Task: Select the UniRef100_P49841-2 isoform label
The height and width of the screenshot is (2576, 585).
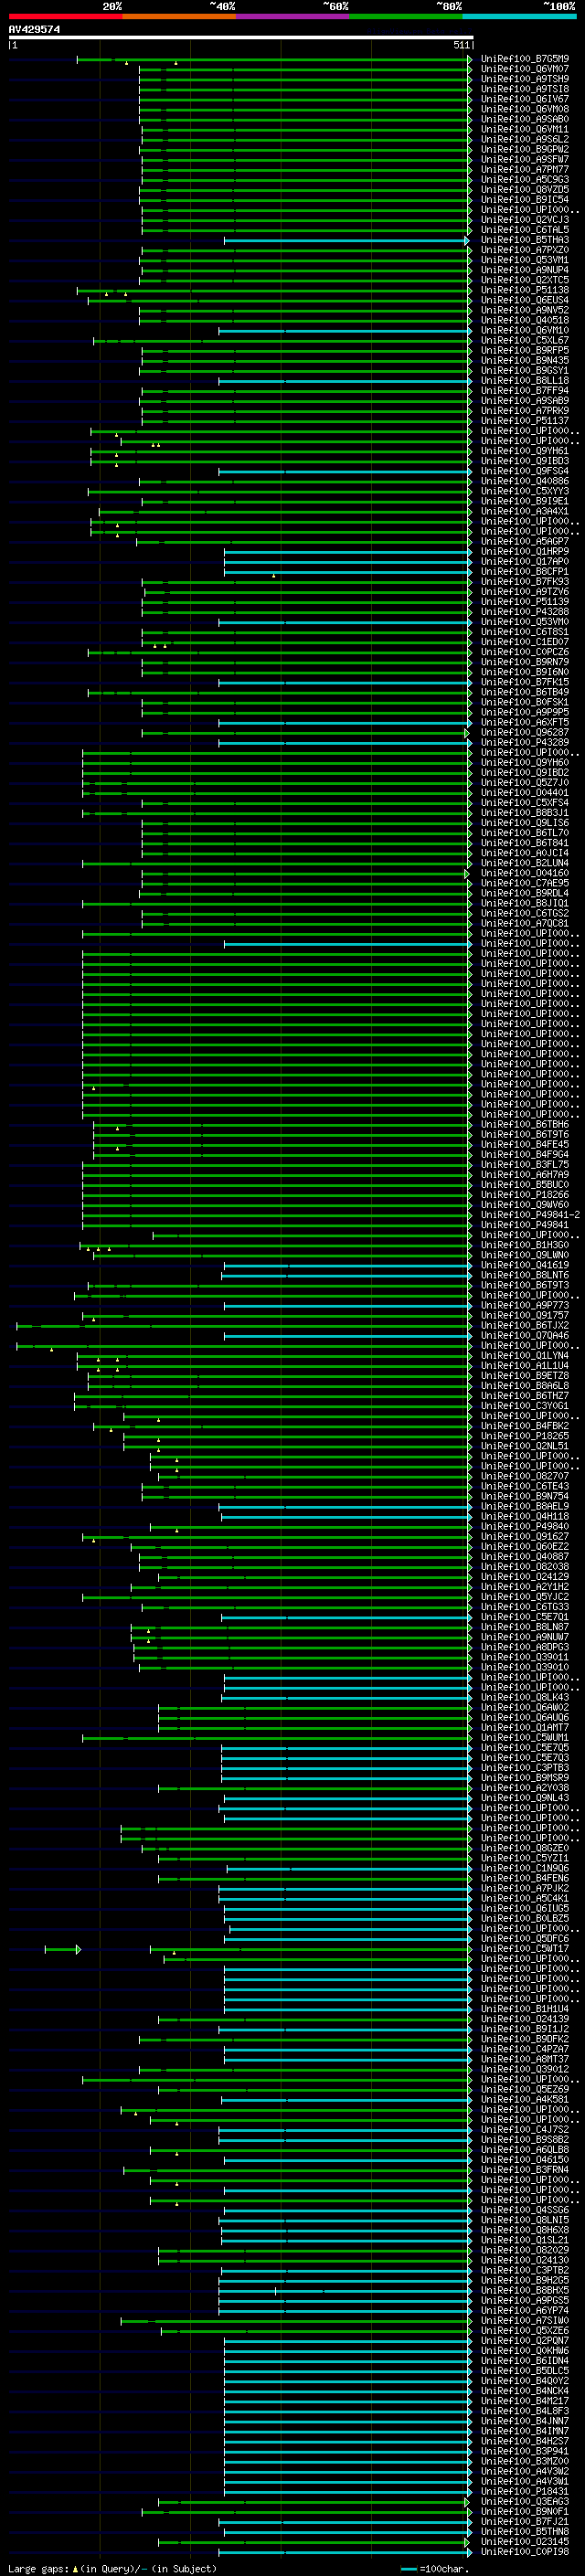Action: (531, 1214)
